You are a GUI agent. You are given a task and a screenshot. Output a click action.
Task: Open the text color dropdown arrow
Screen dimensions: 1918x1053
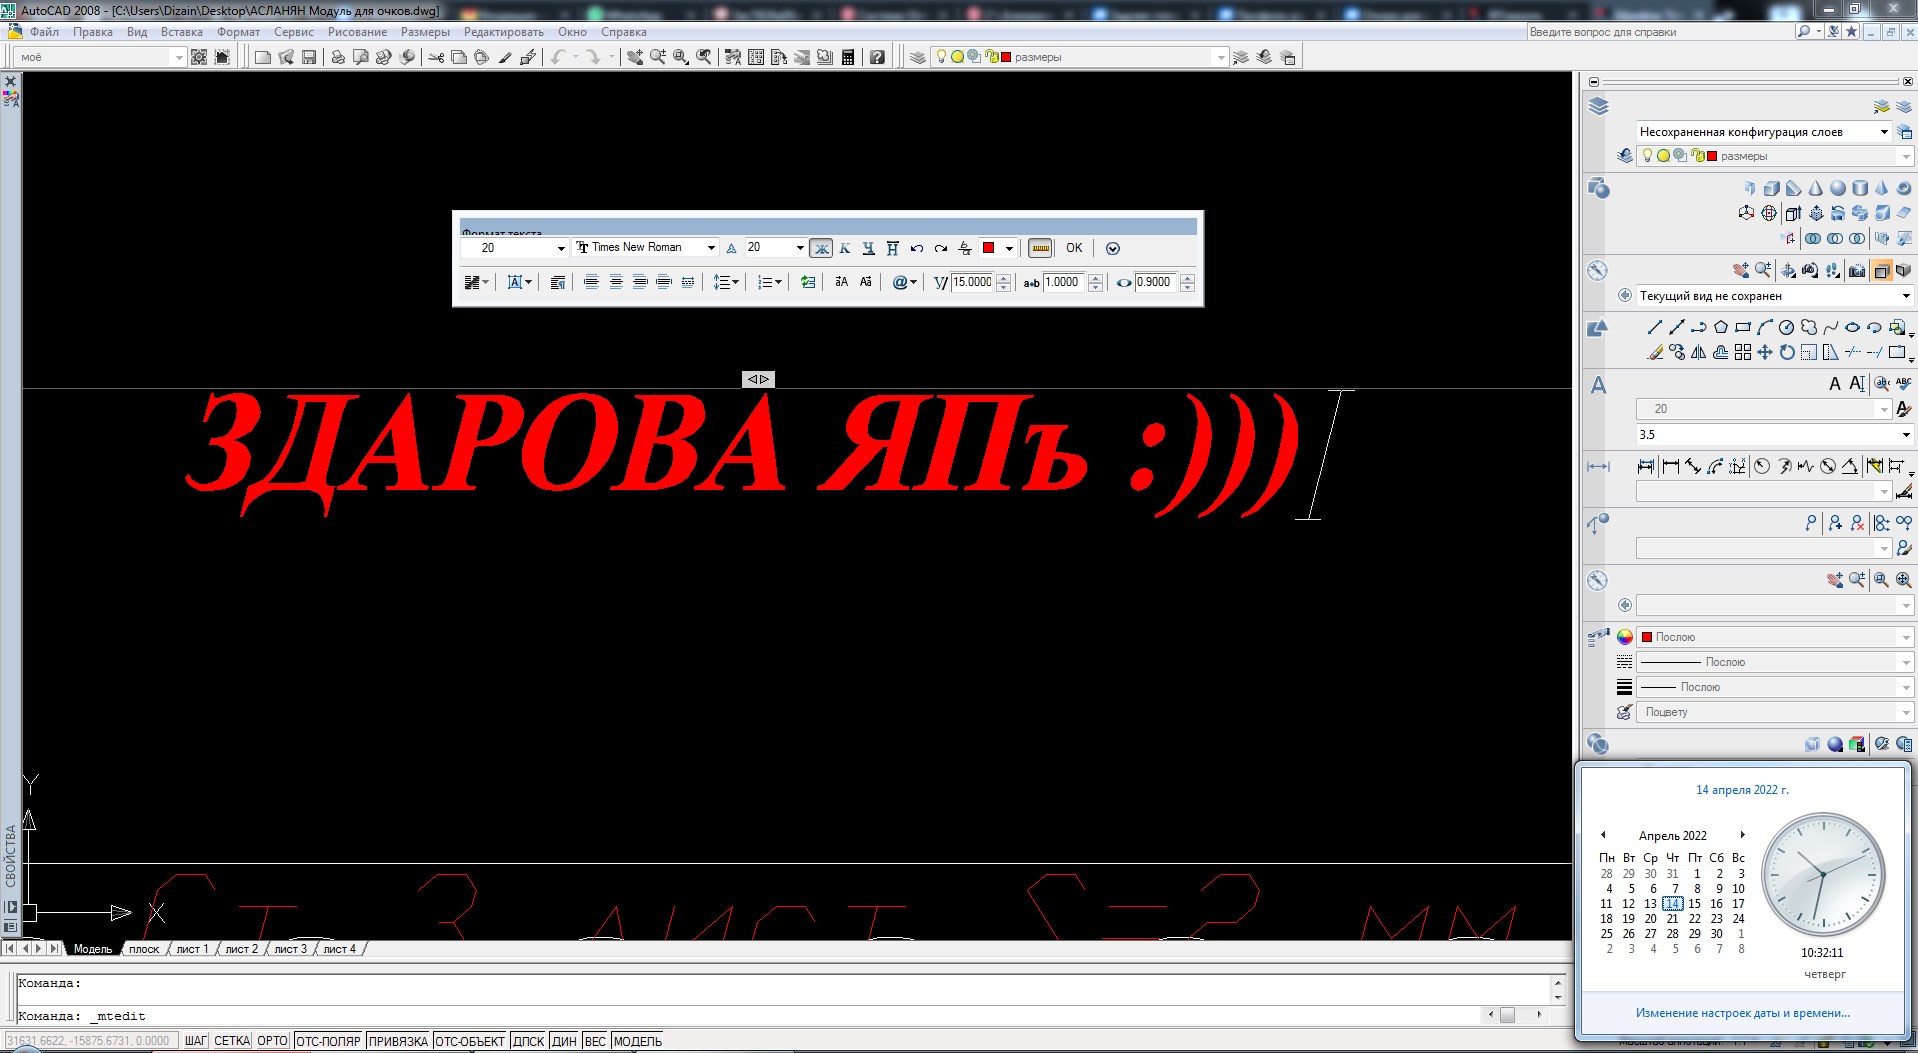pyautogui.click(x=1009, y=248)
